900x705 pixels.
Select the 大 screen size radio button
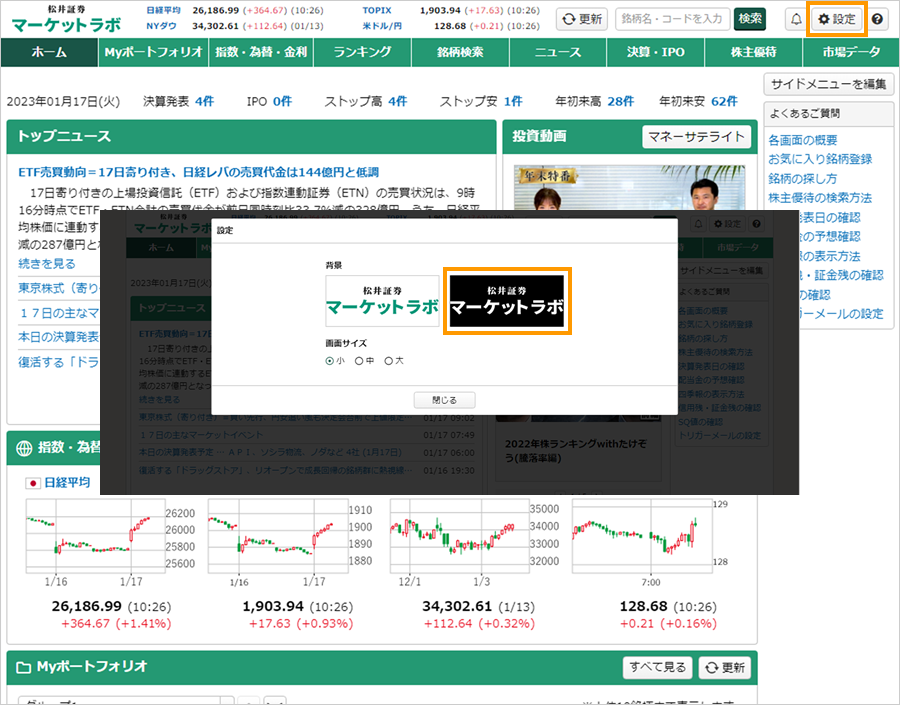click(389, 361)
